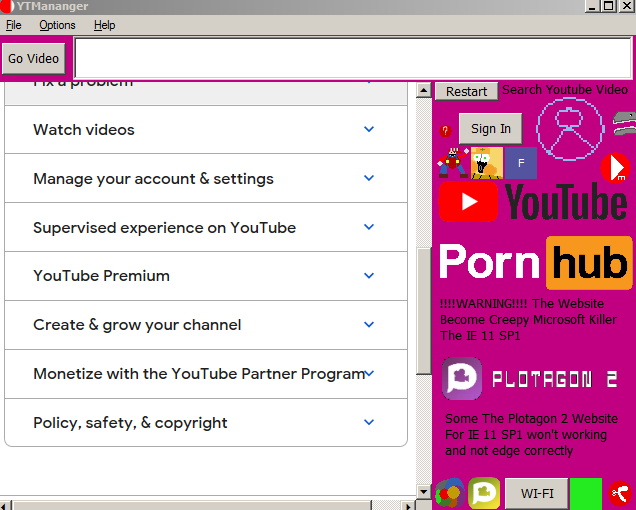Click the red YTMananger title bar icon

[x=7, y=6]
